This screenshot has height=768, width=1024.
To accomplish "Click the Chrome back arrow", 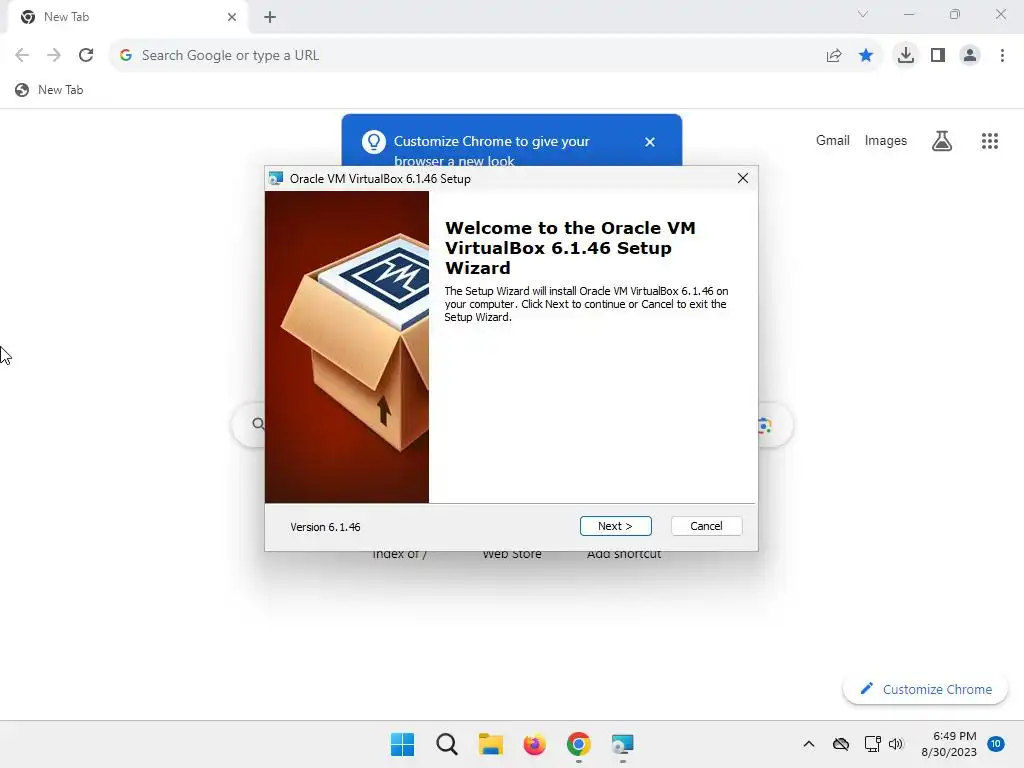I will point(22,56).
